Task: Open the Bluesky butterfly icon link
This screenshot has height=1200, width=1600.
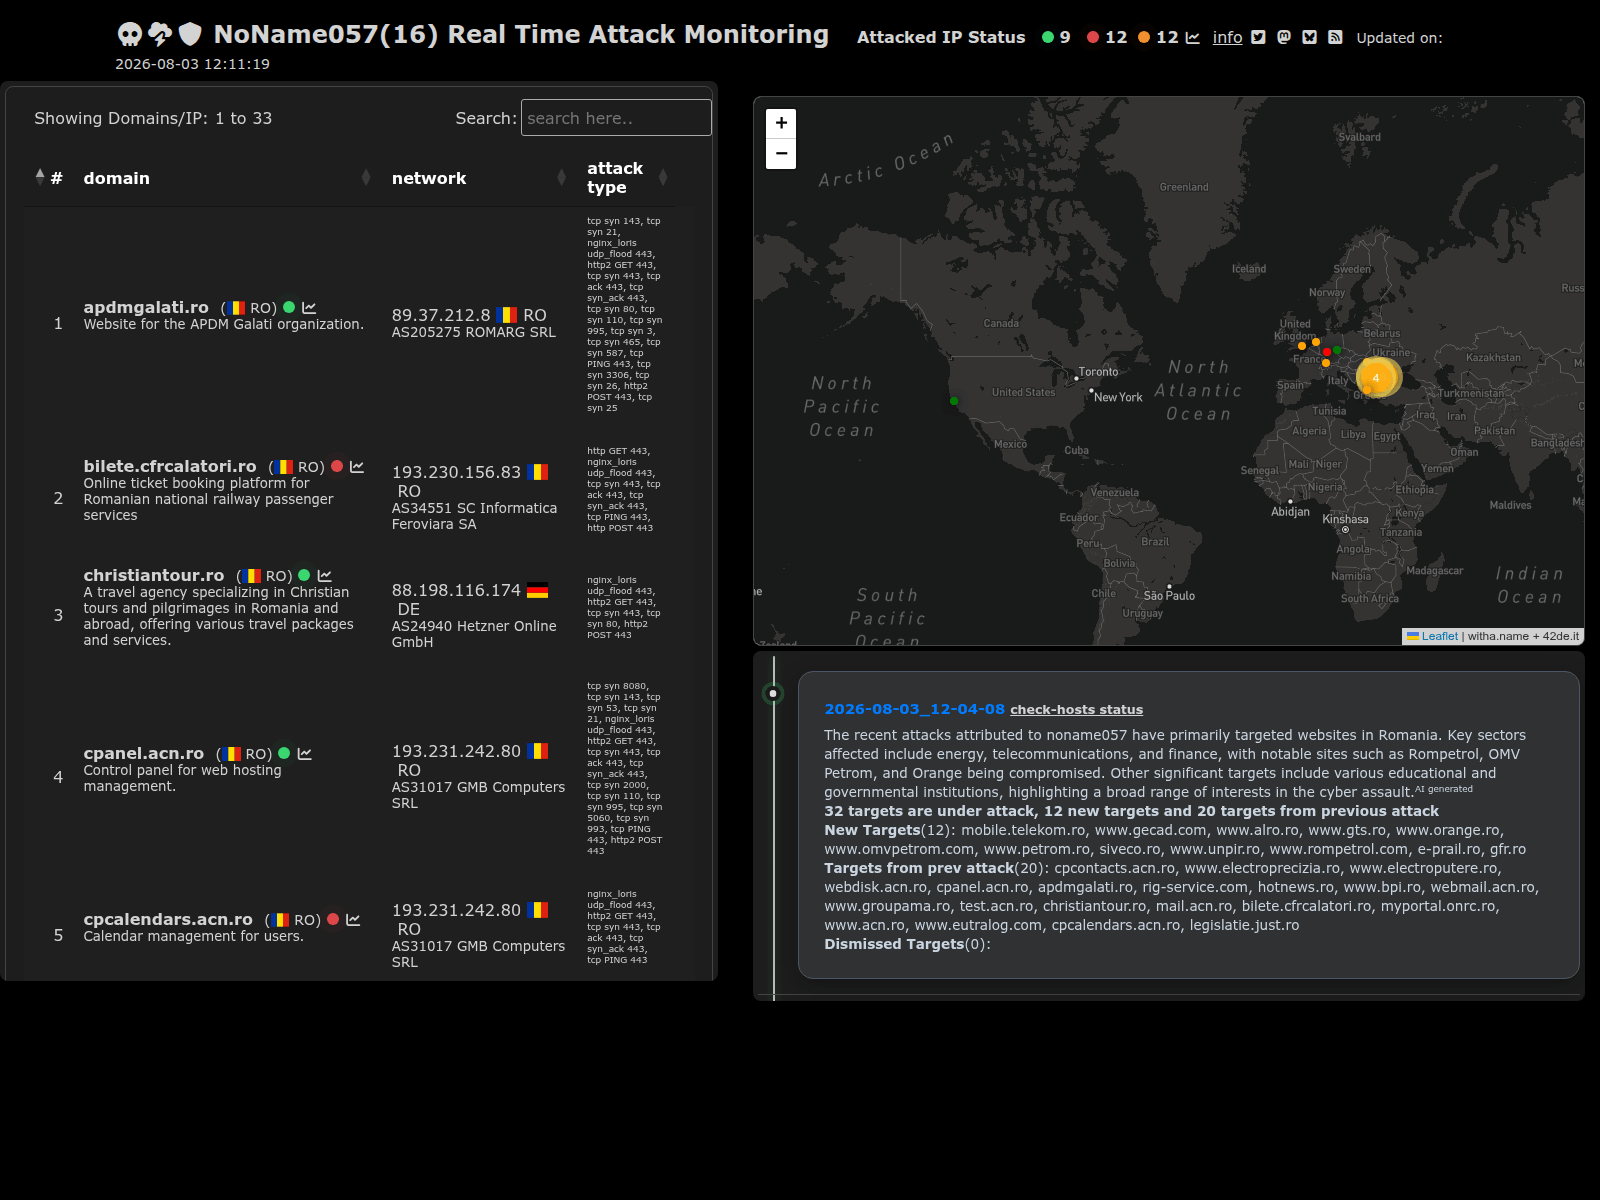Action: 1309,38
